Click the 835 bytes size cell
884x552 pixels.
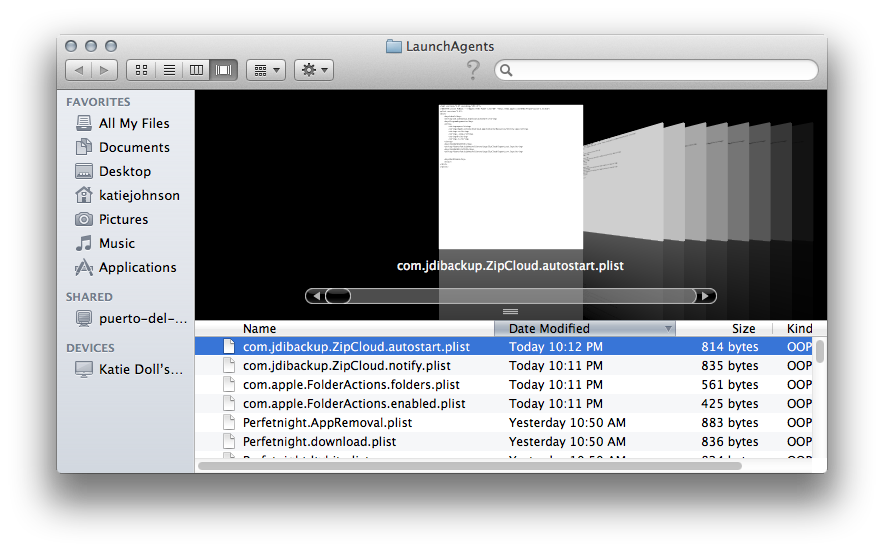[730, 366]
